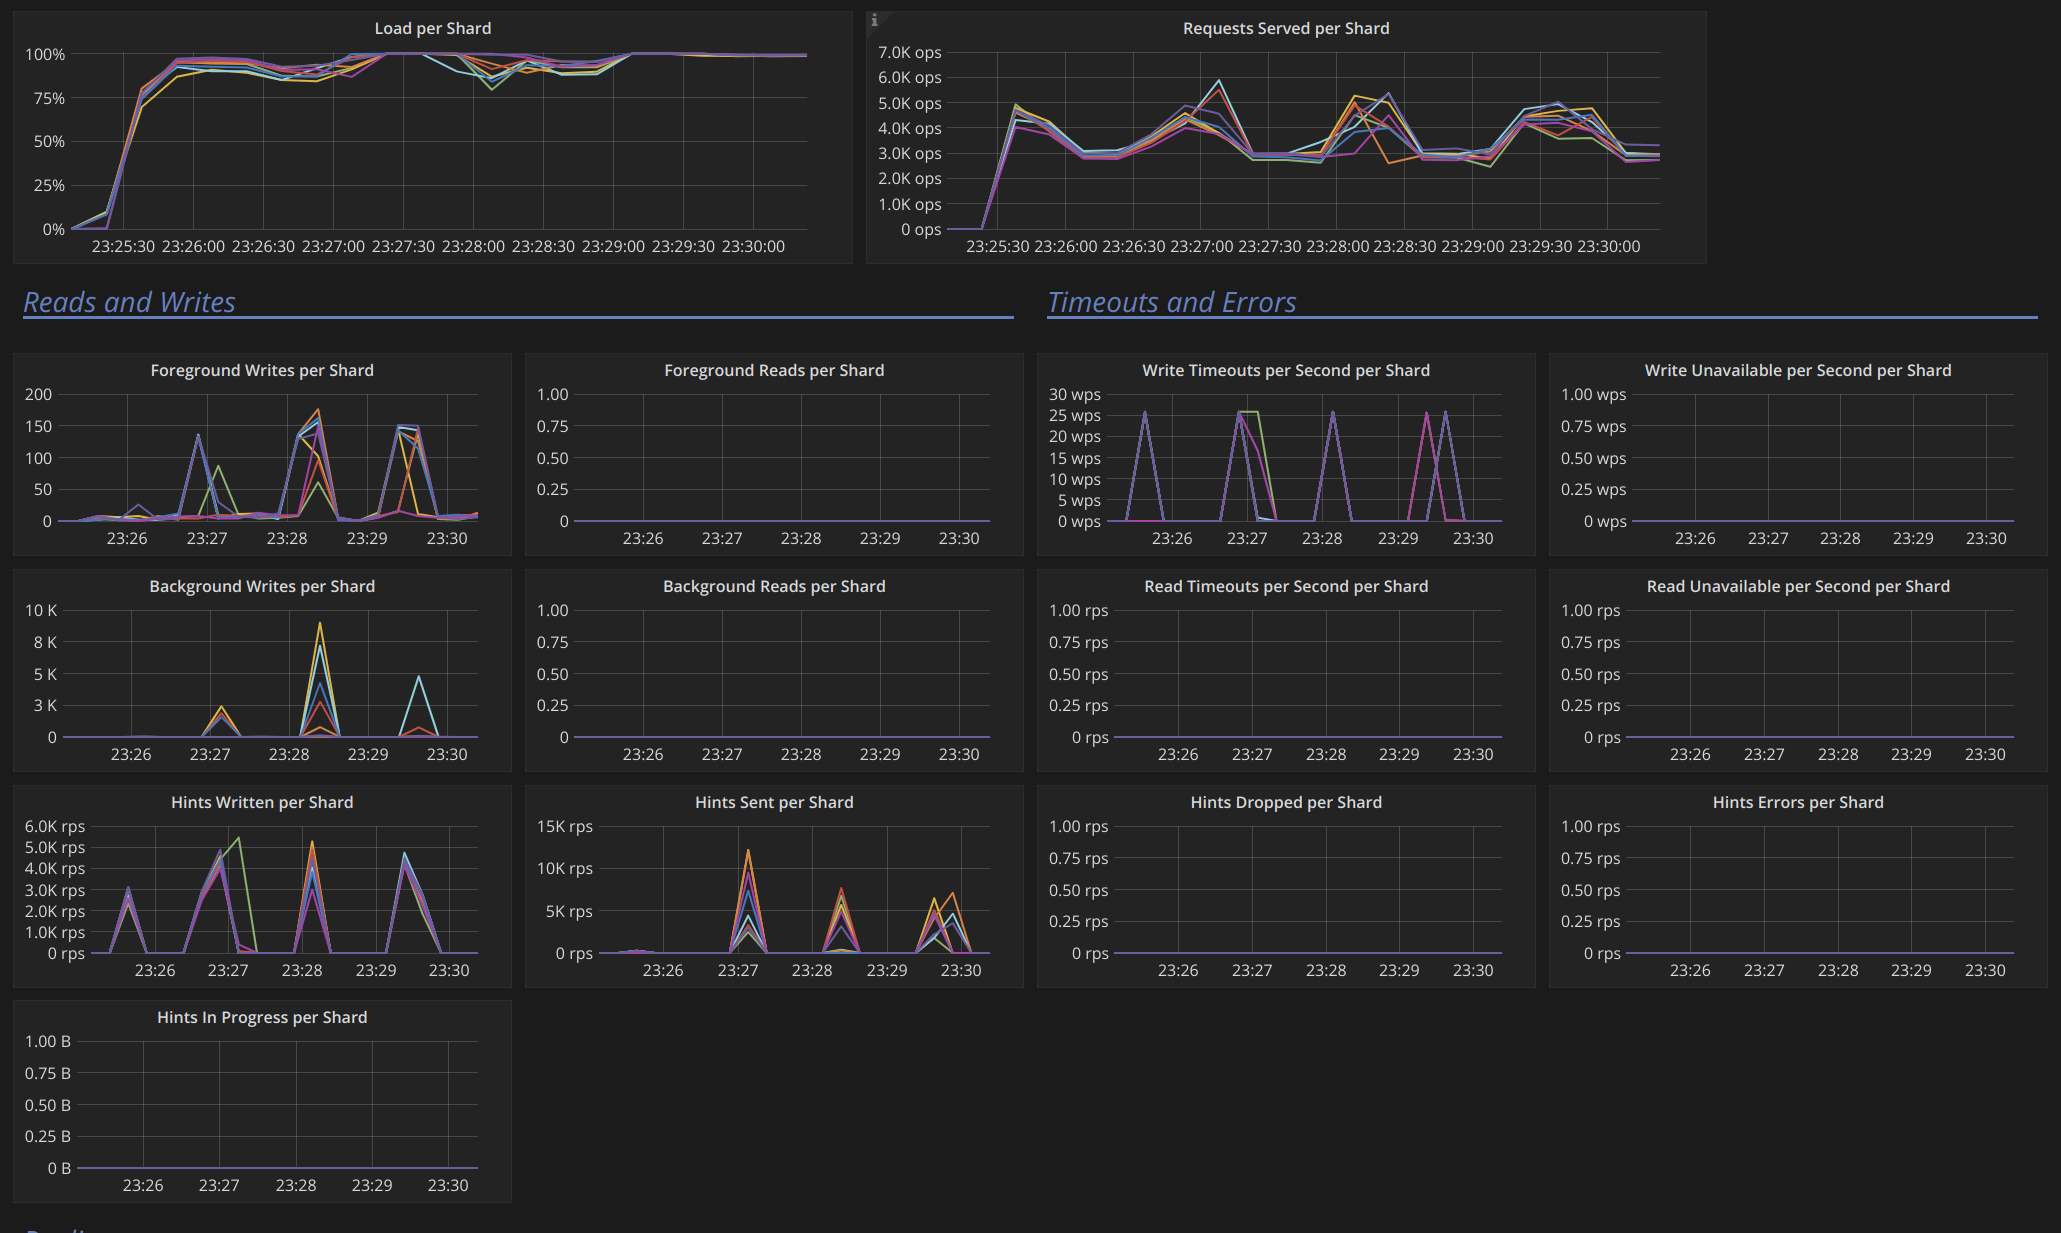Open the Load per Shard panel title menu
Viewport: 2061px width, 1233px height.
pos(432,28)
